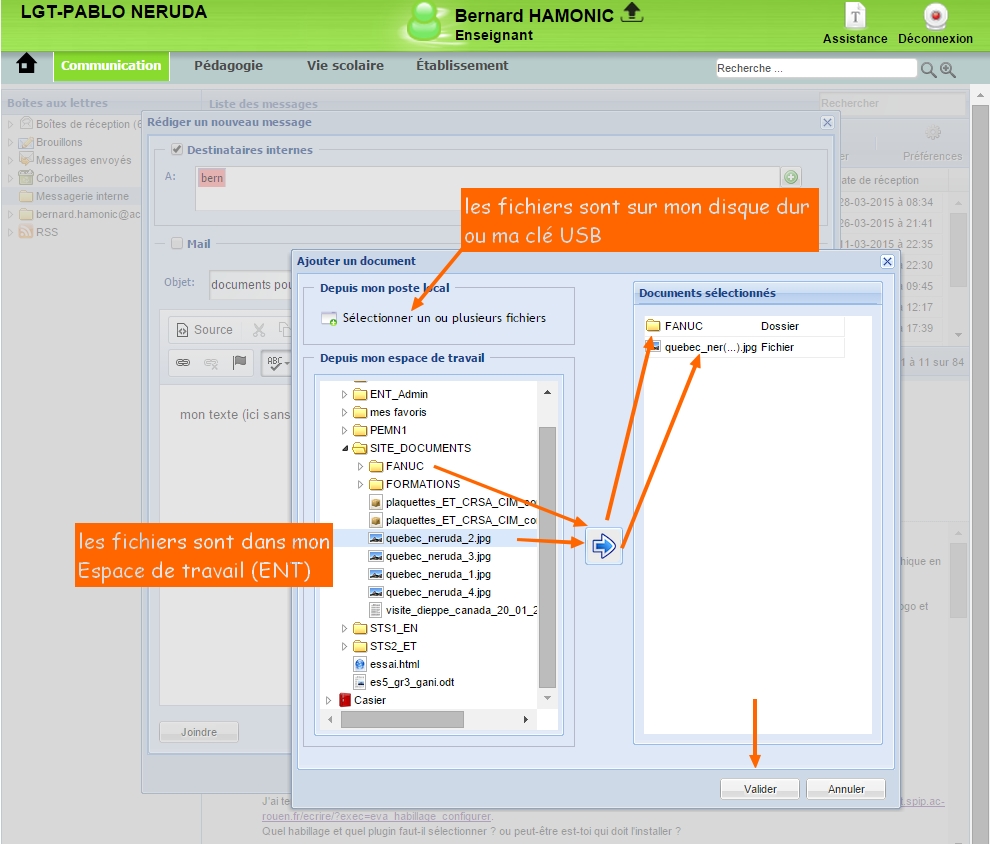The image size is (990, 844).
Task: Click the advanced search magnifier plus icon
Action: [948, 69]
